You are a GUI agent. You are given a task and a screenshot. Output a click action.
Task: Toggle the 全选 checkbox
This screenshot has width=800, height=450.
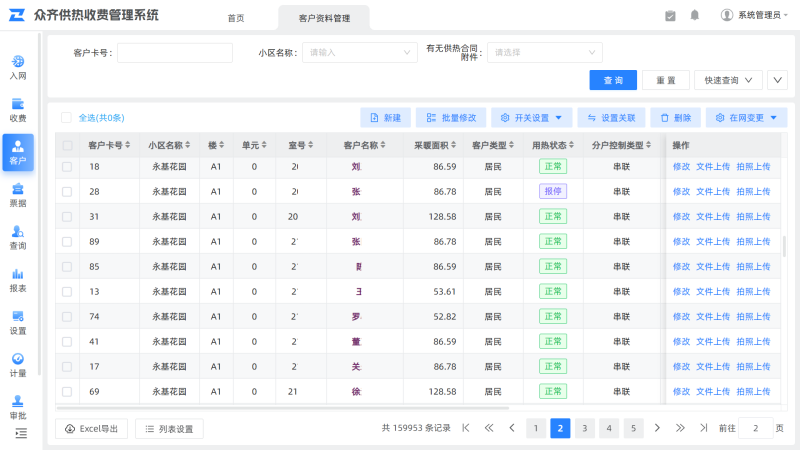point(66,118)
